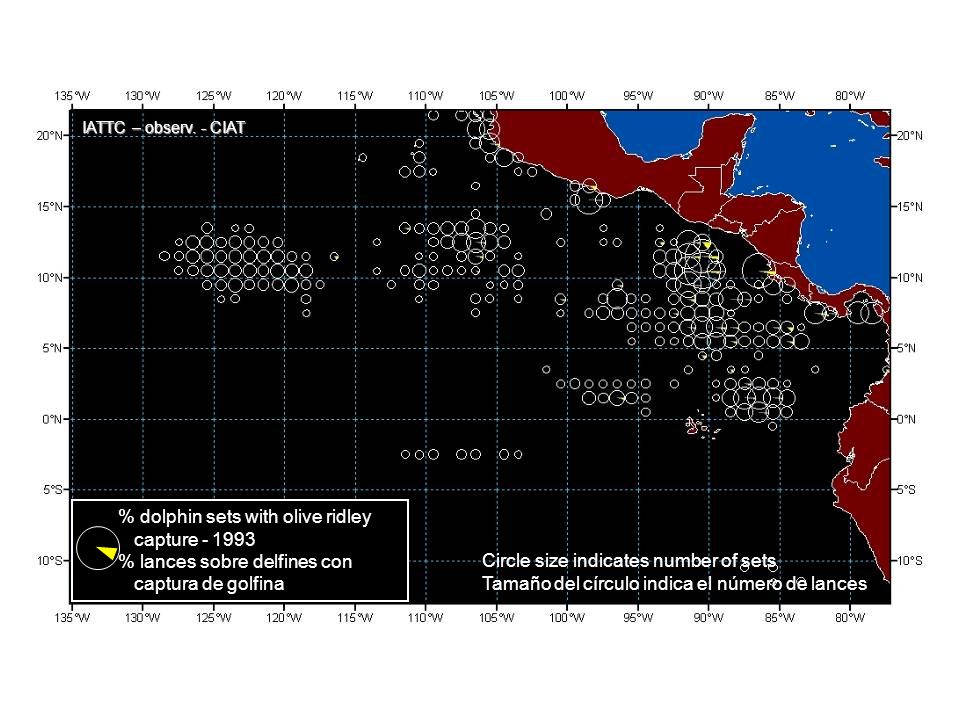This screenshot has height=720, width=960.
Task: Click the 5°S label on the right axis
Action: 906,489
